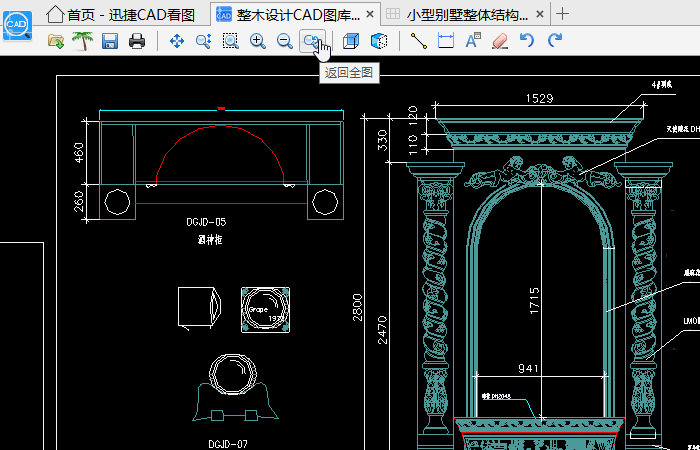Click the return to full view icon

click(312, 41)
